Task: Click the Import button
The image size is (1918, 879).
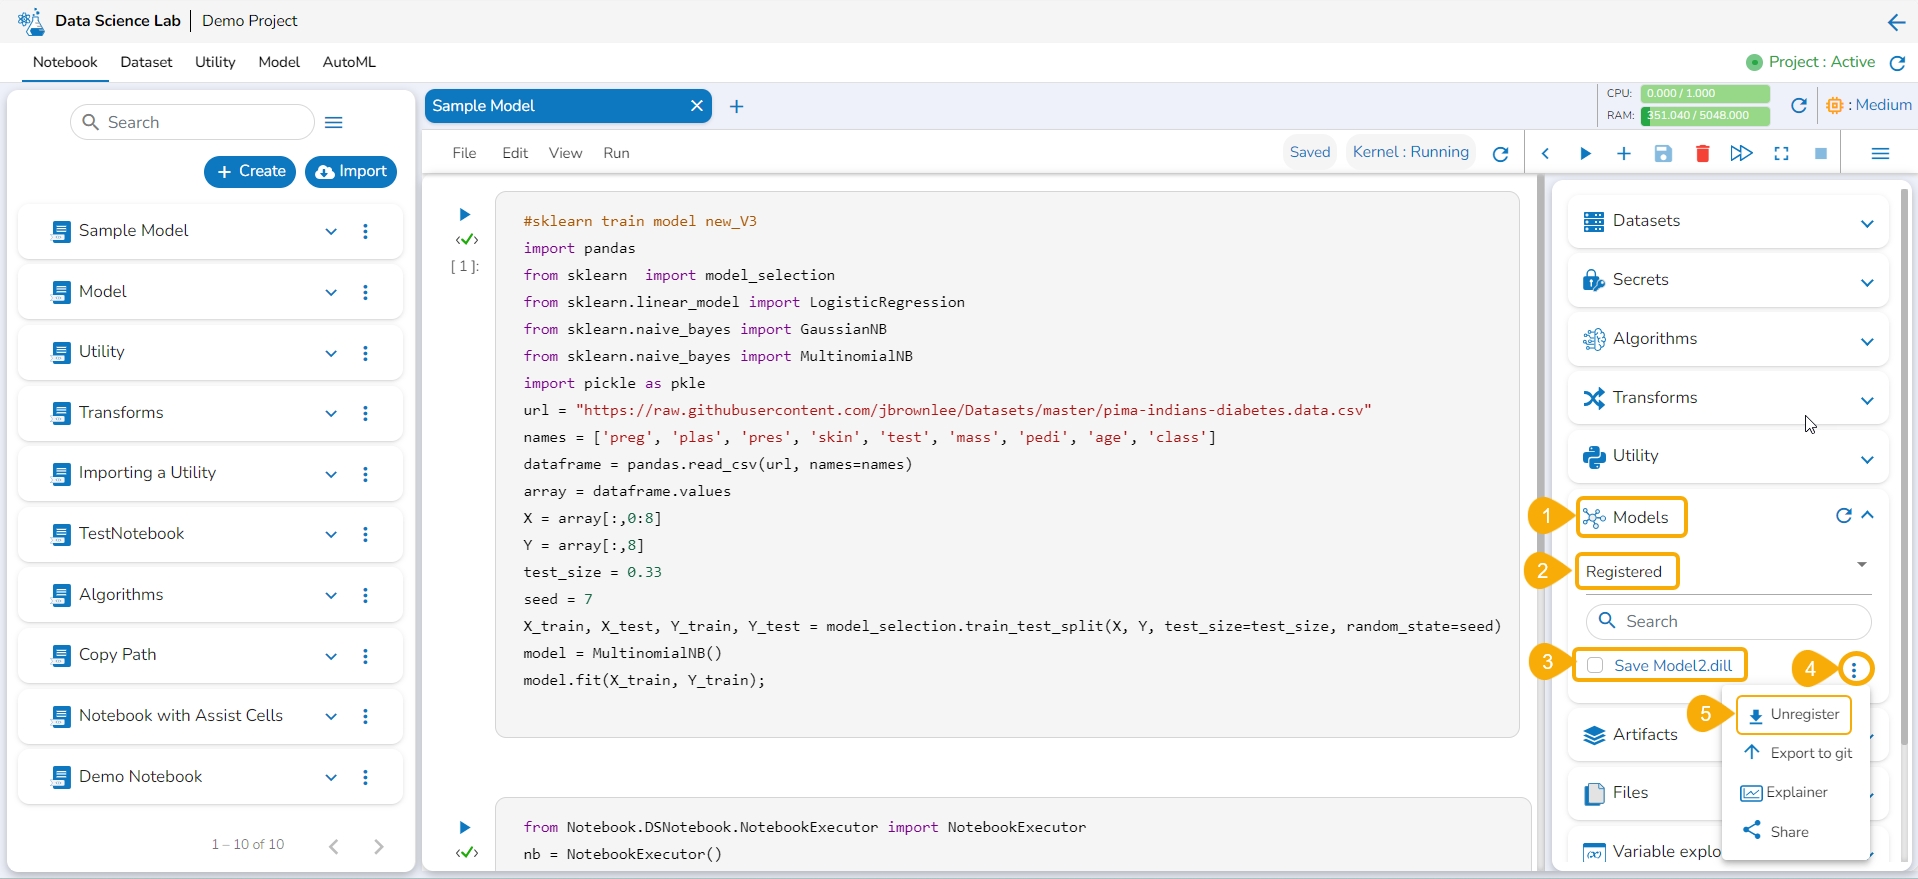Action: [351, 172]
